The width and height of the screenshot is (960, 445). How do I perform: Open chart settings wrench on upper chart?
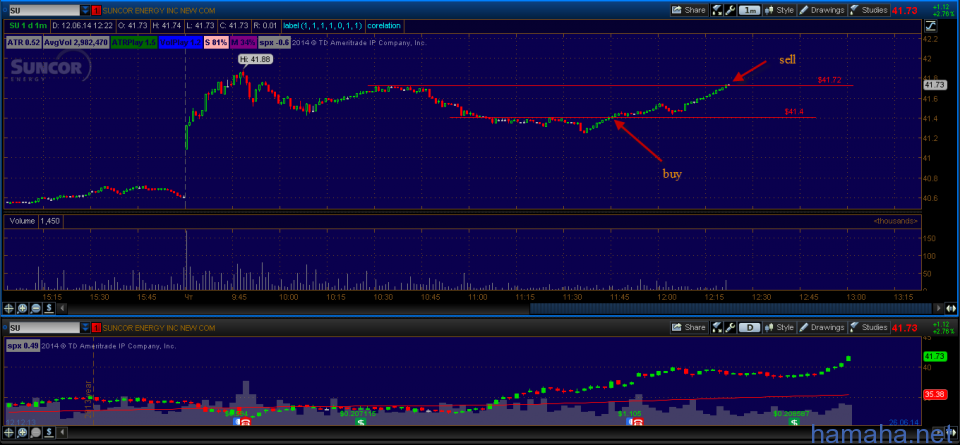point(729,10)
